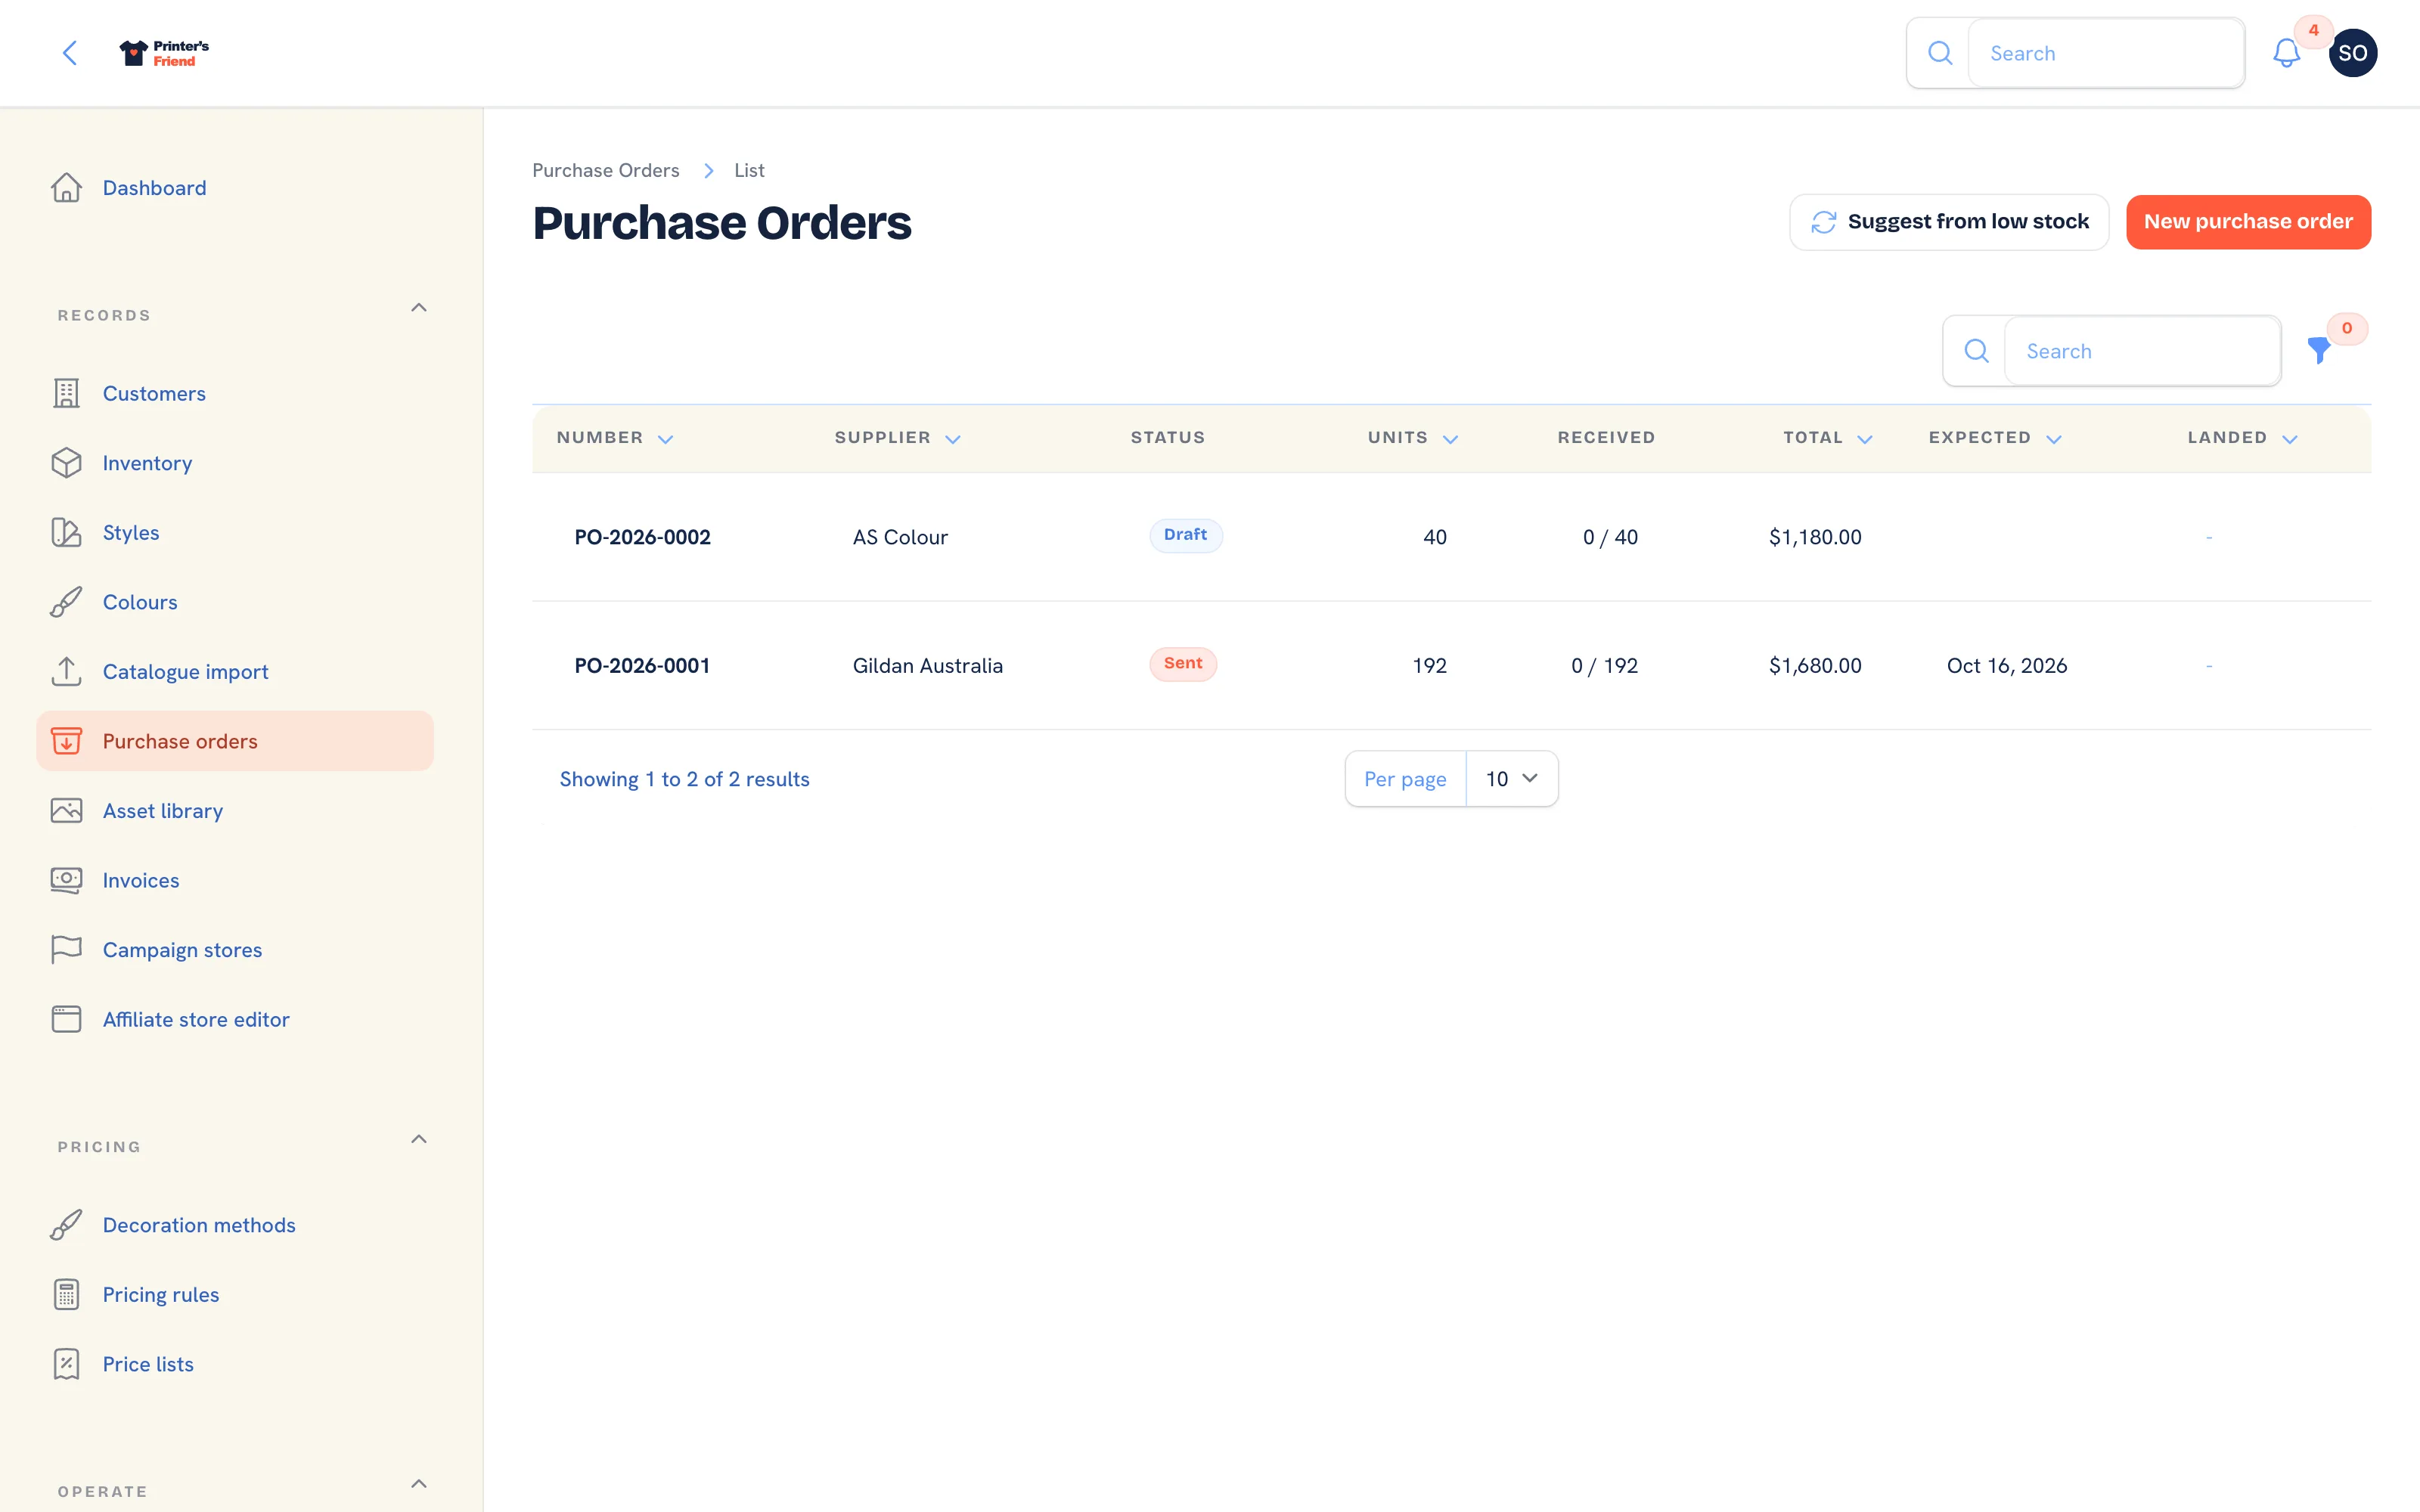Collapse the Operate sidebar section

pyautogui.click(x=419, y=1484)
